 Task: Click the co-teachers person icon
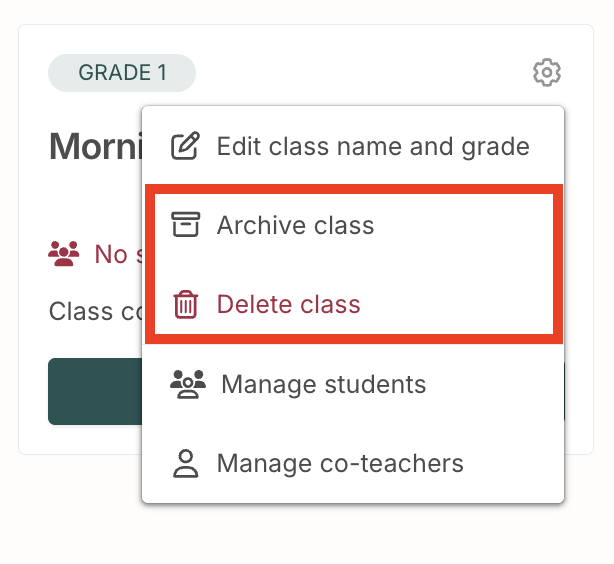186,463
